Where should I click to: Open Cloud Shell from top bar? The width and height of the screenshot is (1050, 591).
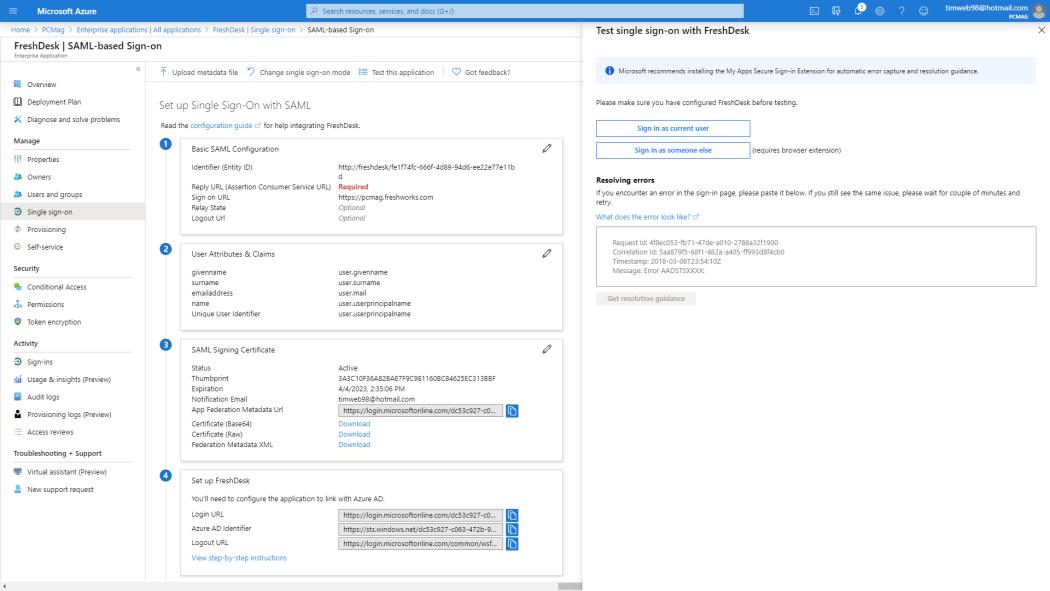point(814,11)
